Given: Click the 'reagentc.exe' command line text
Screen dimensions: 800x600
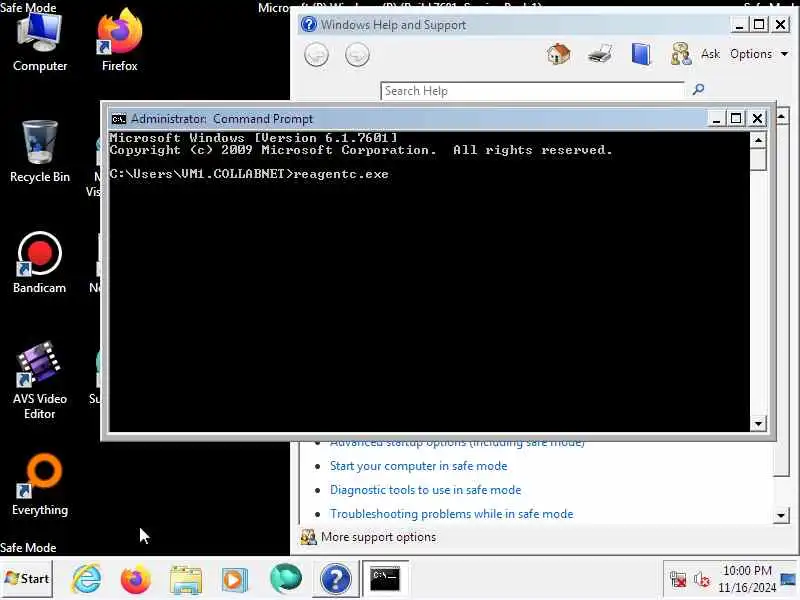Looking at the screenshot, I should [341, 174].
